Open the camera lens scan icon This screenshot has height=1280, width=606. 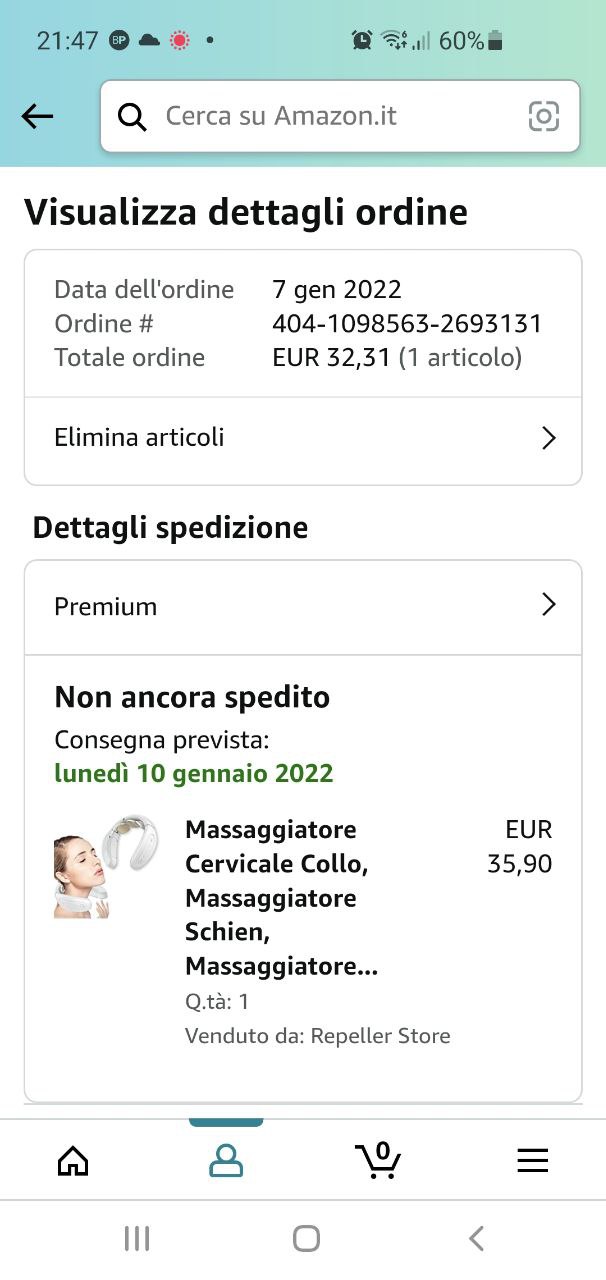(544, 117)
